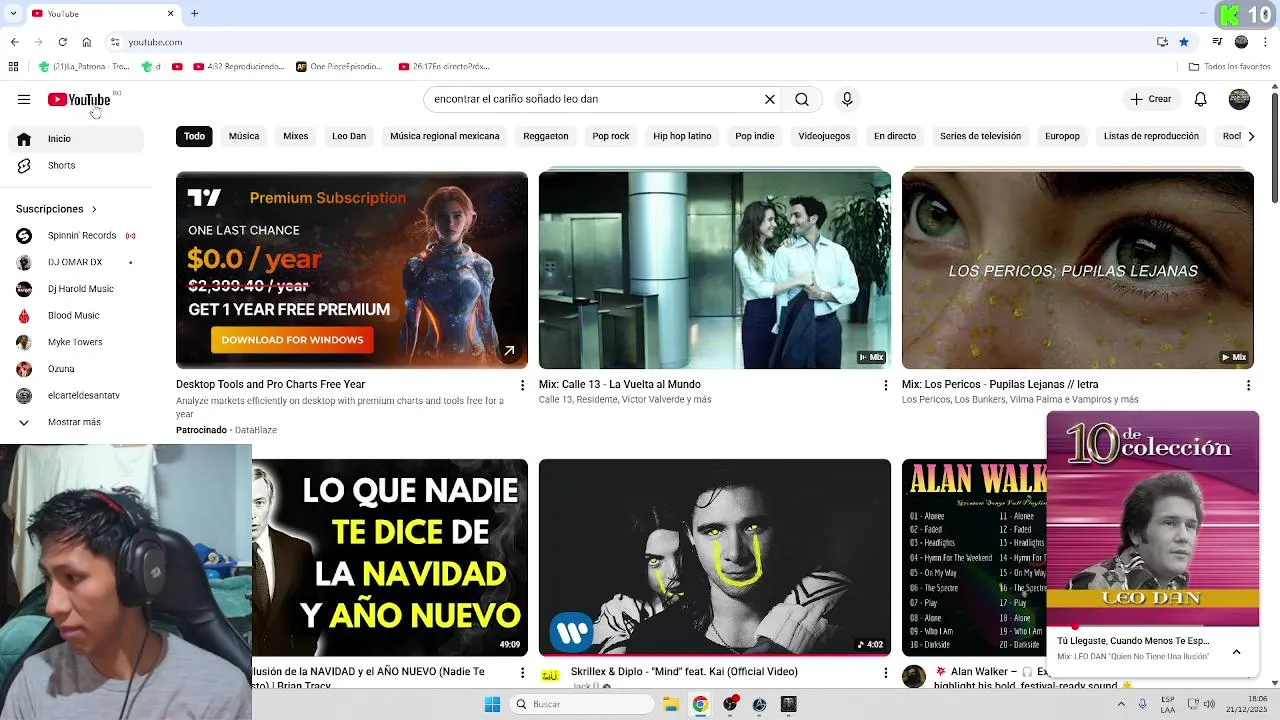Select Hip hop latino chip
The height and width of the screenshot is (720, 1280).
pyautogui.click(x=682, y=136)
